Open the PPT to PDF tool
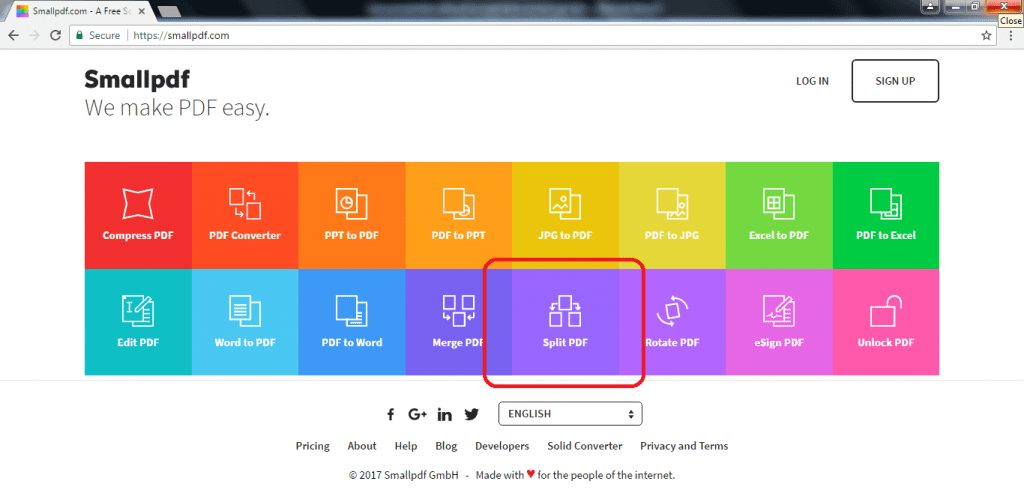This screenshot has height=496, width=1024. [351, 215]
